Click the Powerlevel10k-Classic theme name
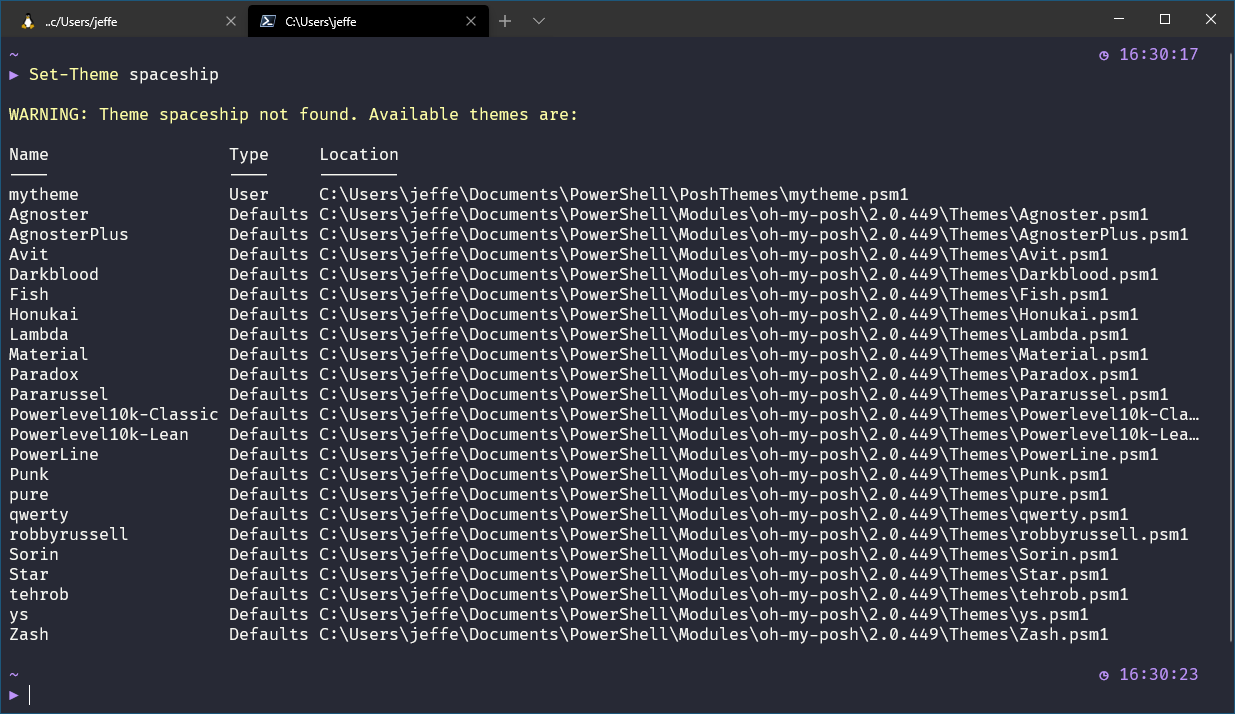The height and width of the screenshot is (714, 1235). [114, 415]
